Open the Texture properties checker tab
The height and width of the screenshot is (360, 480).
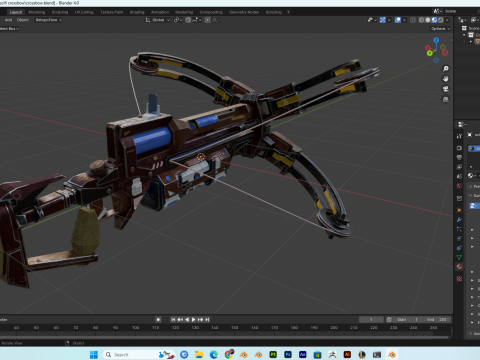(459, 279)
